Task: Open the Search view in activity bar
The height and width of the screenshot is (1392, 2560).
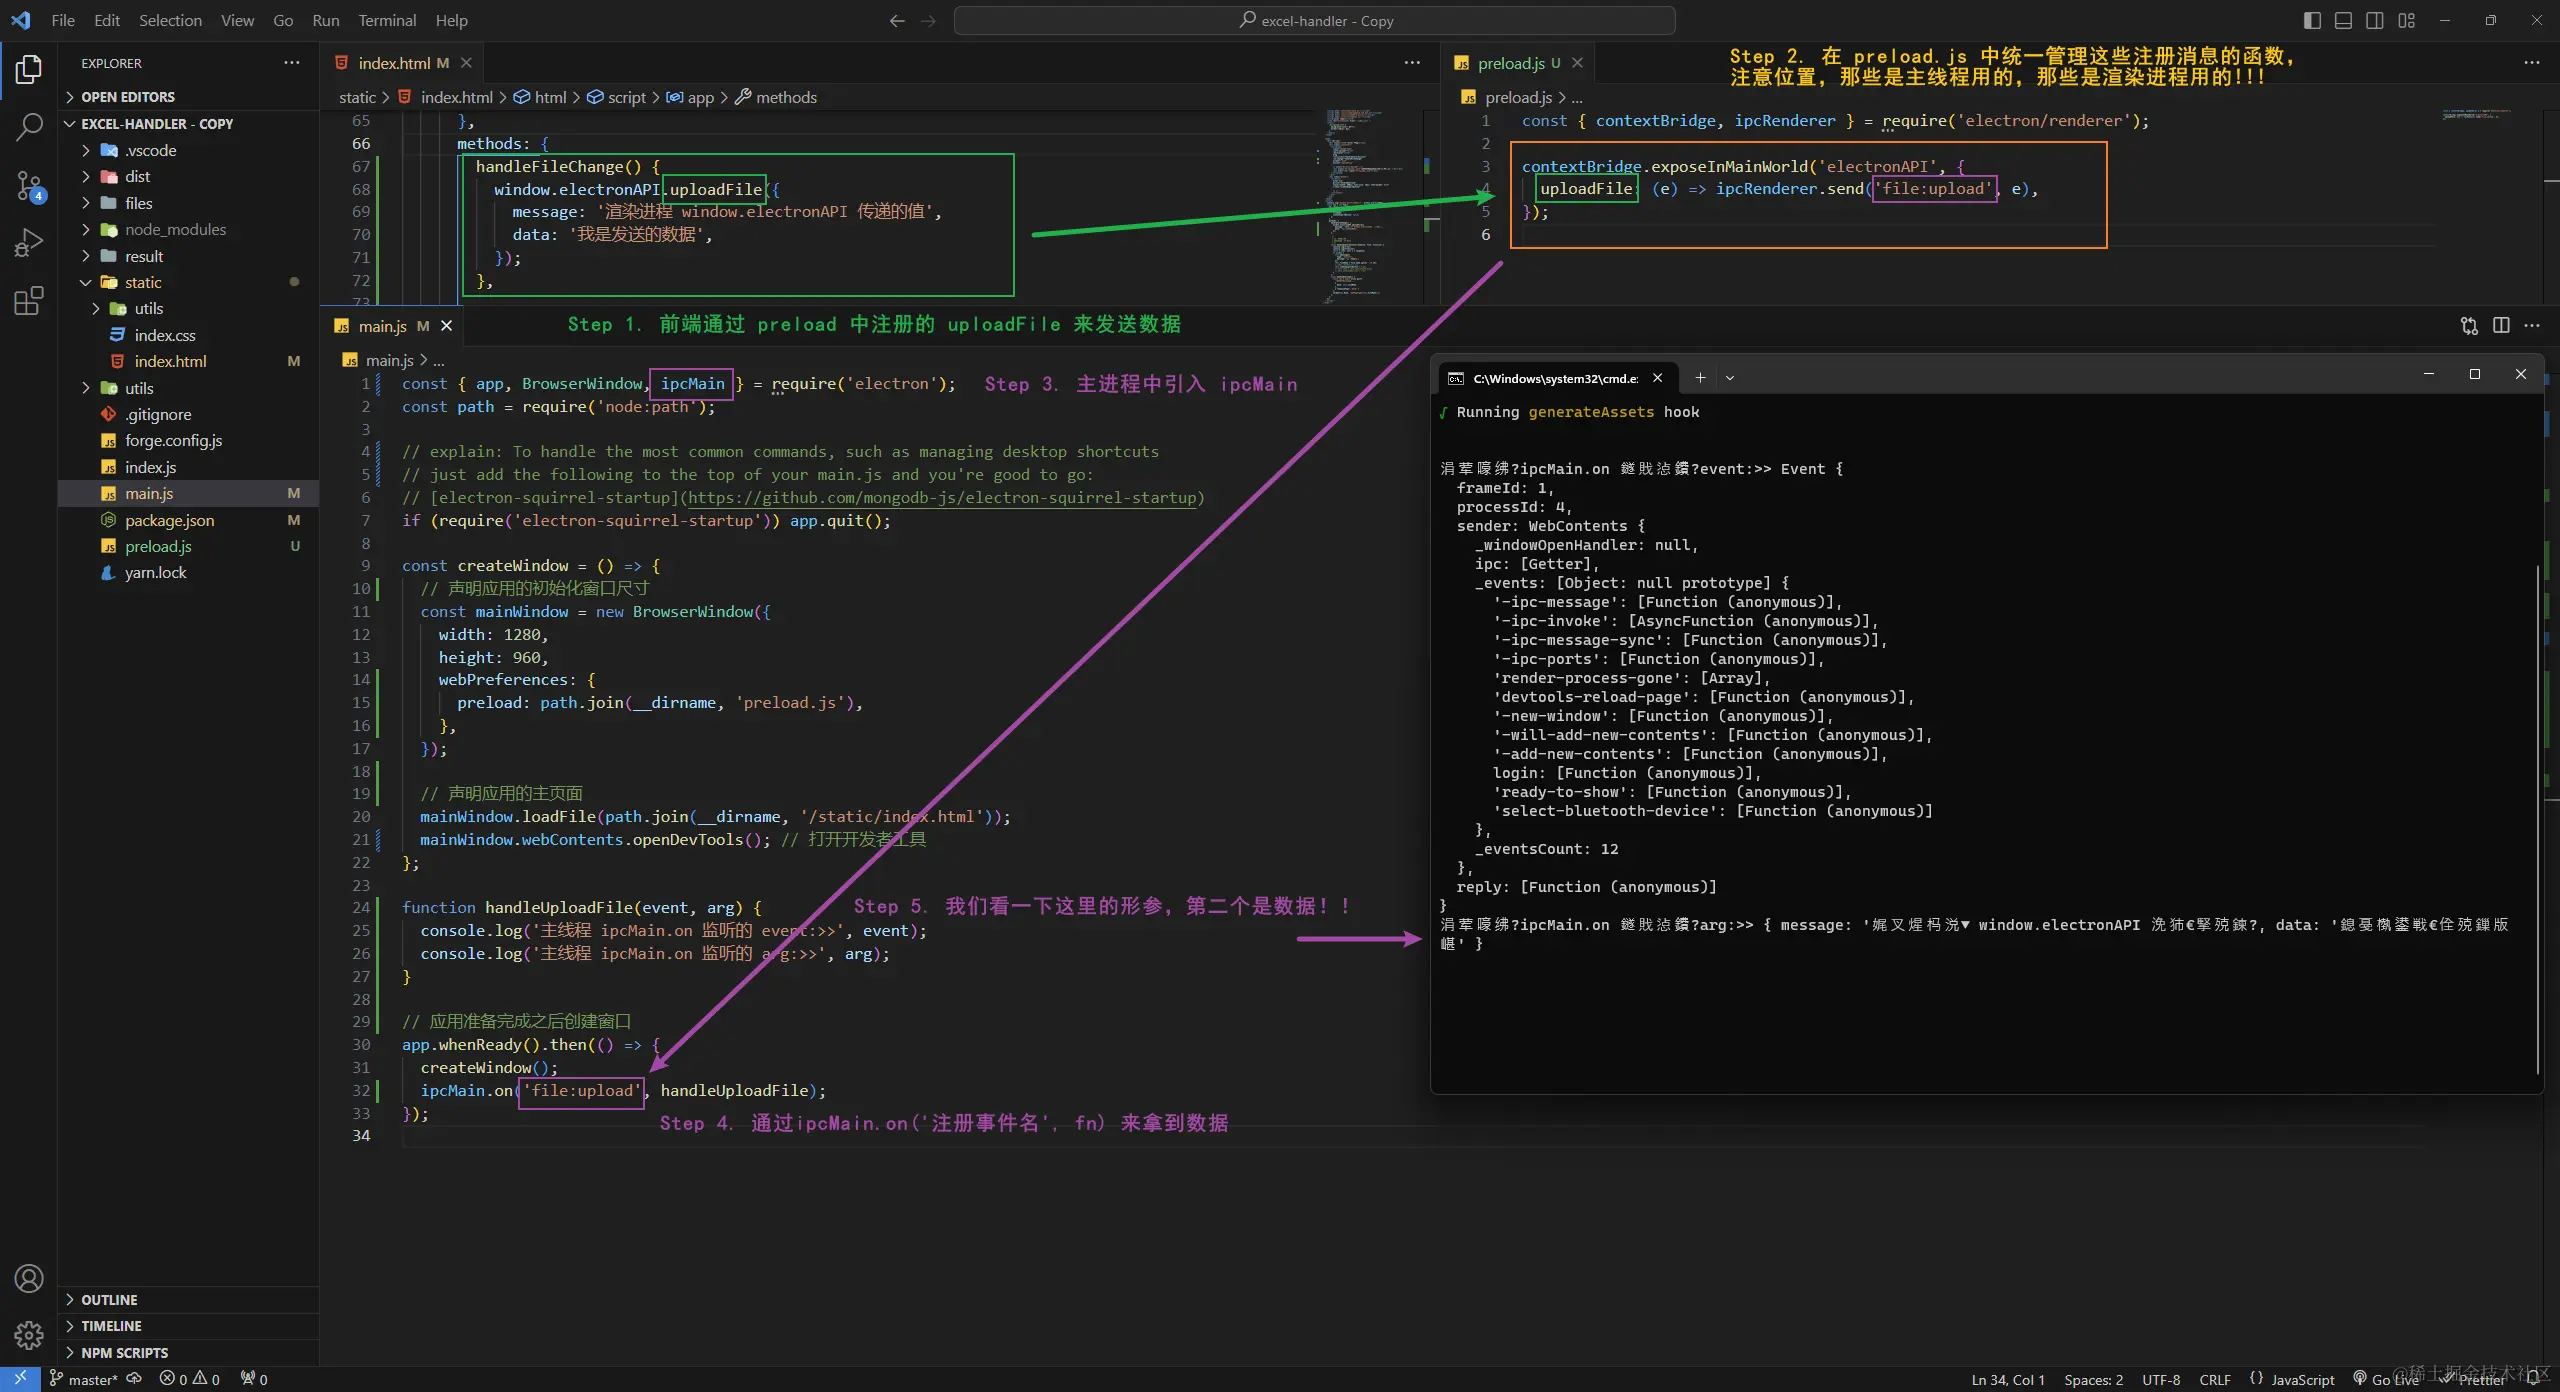Action: point(29,127)
